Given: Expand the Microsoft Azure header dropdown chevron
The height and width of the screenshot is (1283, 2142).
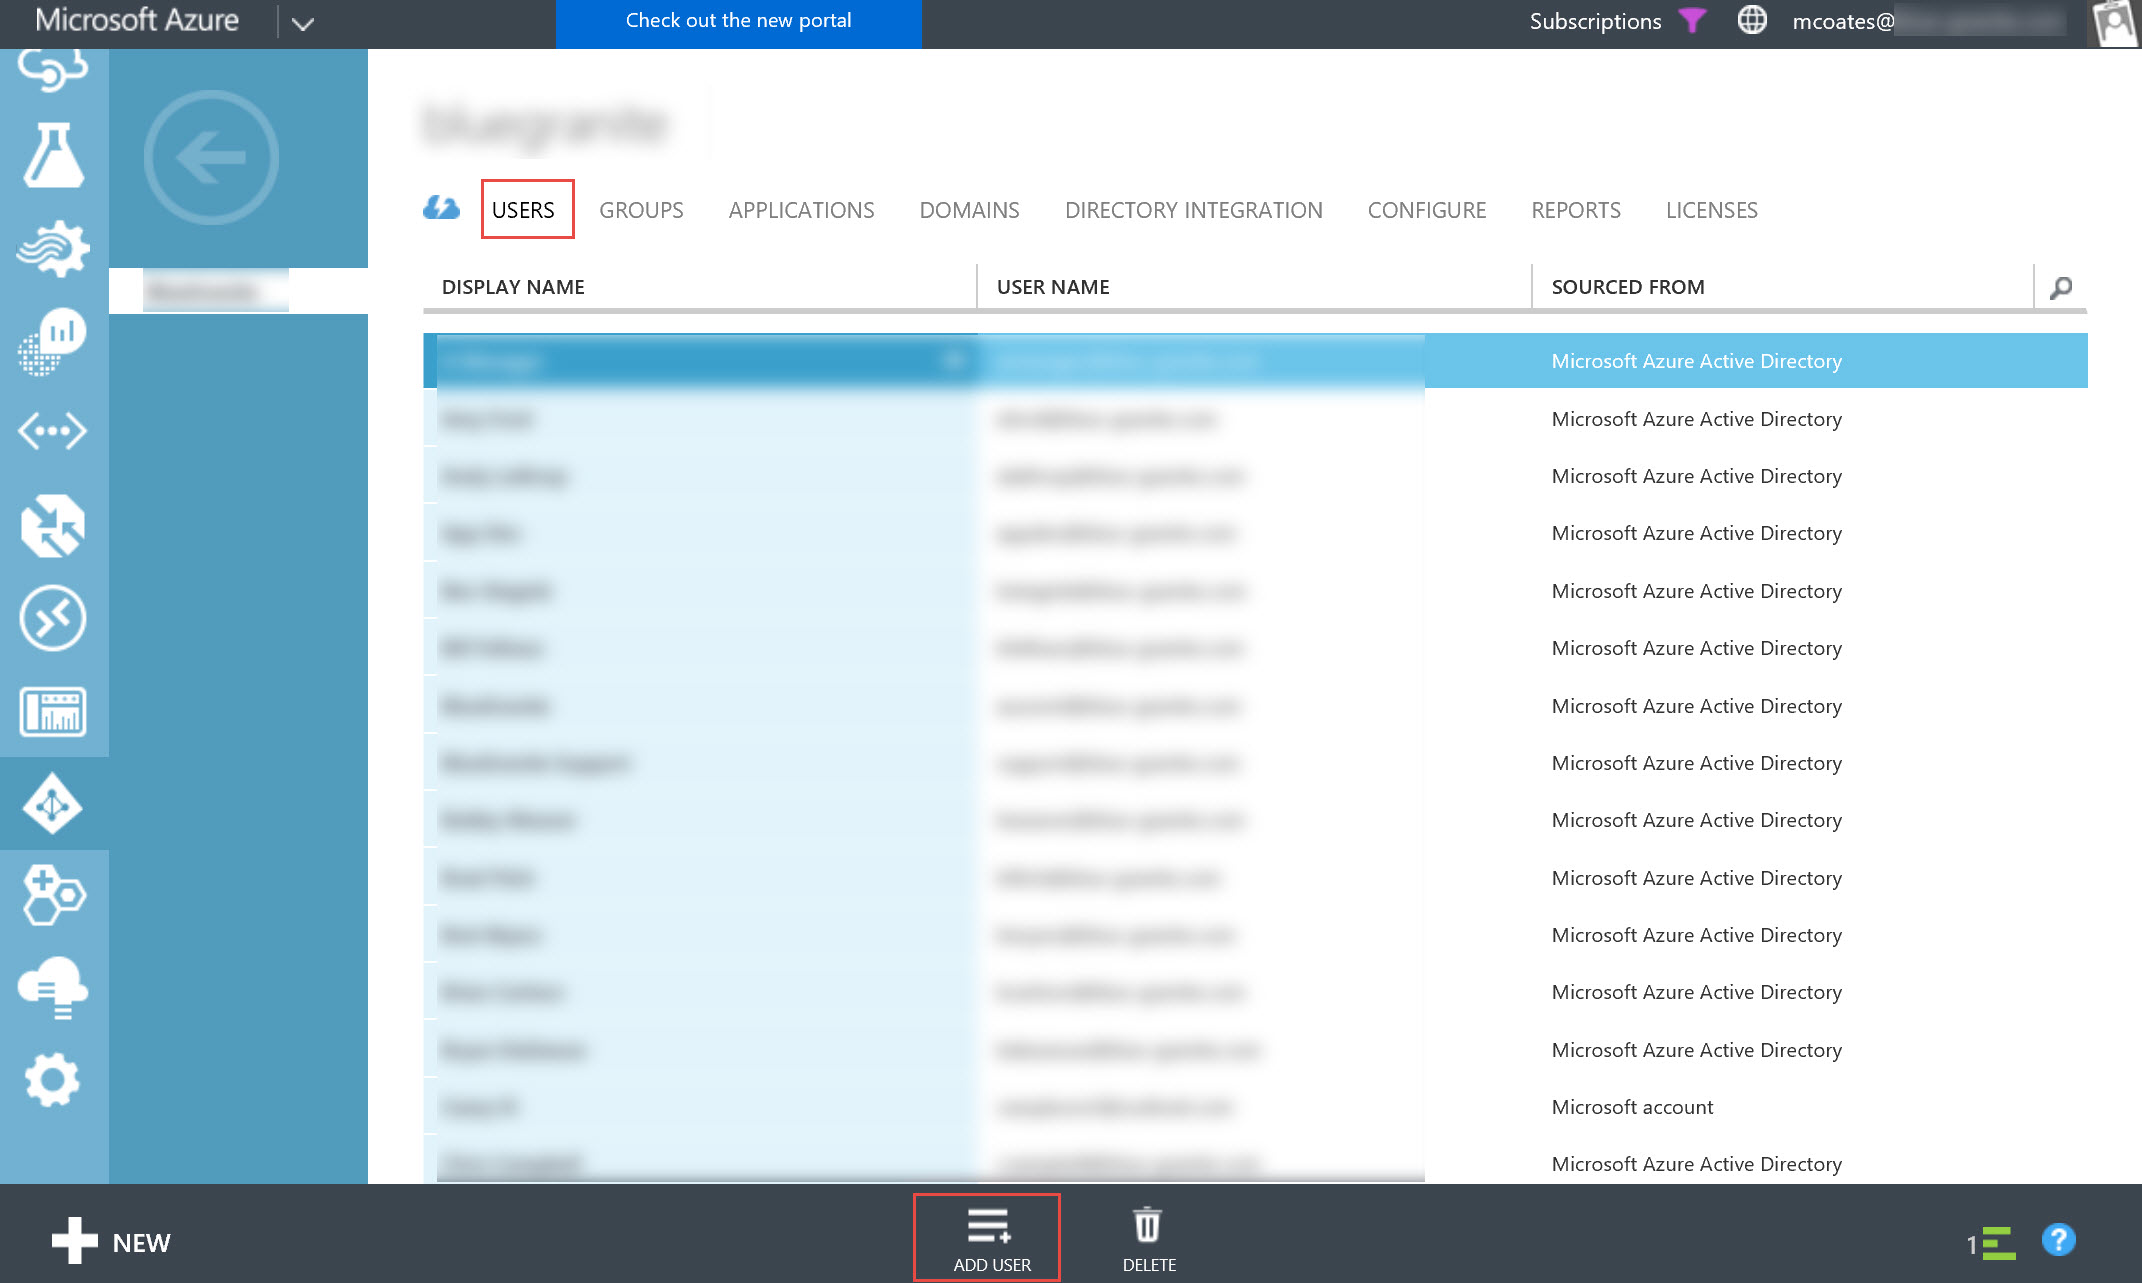Looking at the screenshot, I should click(x=303, y=23).
